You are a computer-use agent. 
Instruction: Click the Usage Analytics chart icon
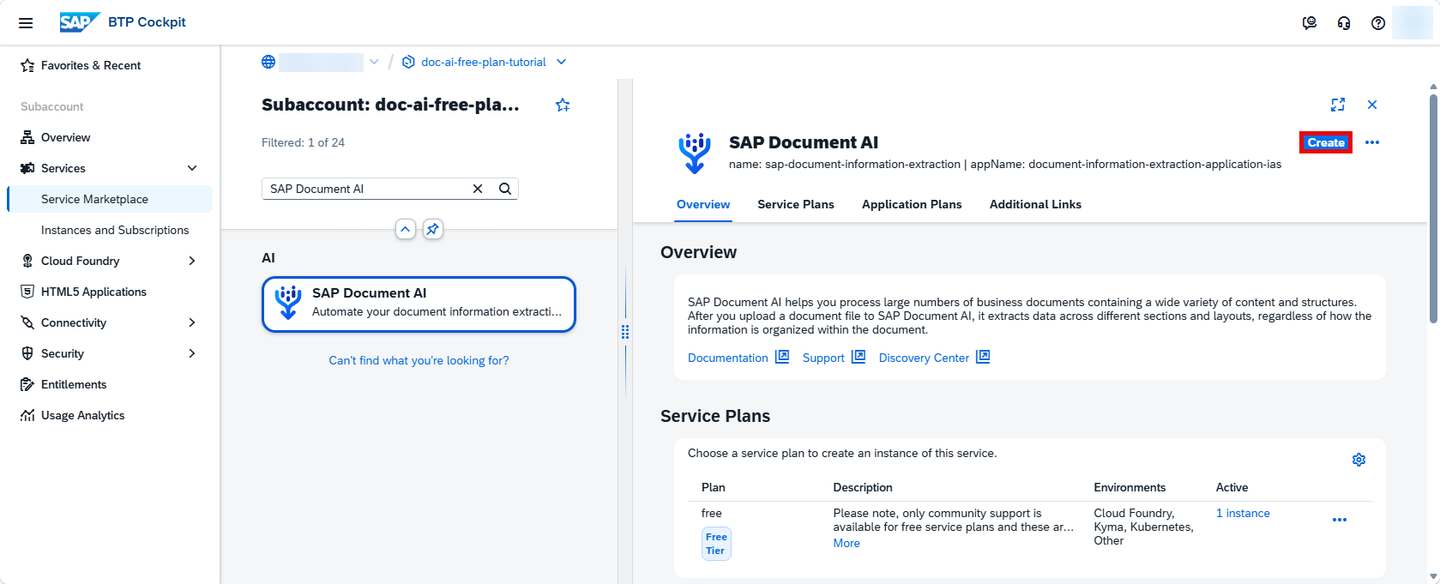pos(28,415)
